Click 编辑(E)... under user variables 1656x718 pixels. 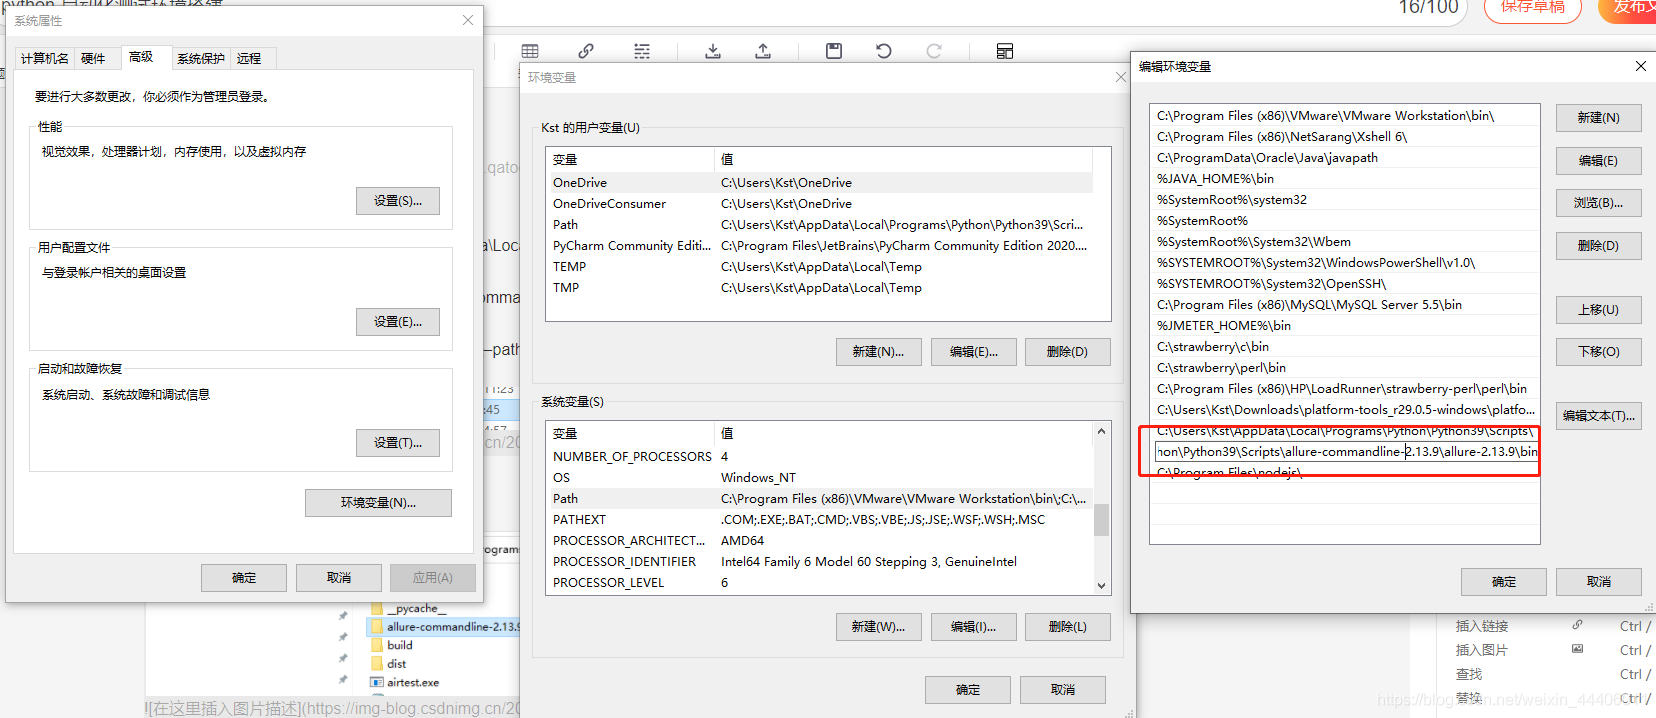[x=973, y=352]
